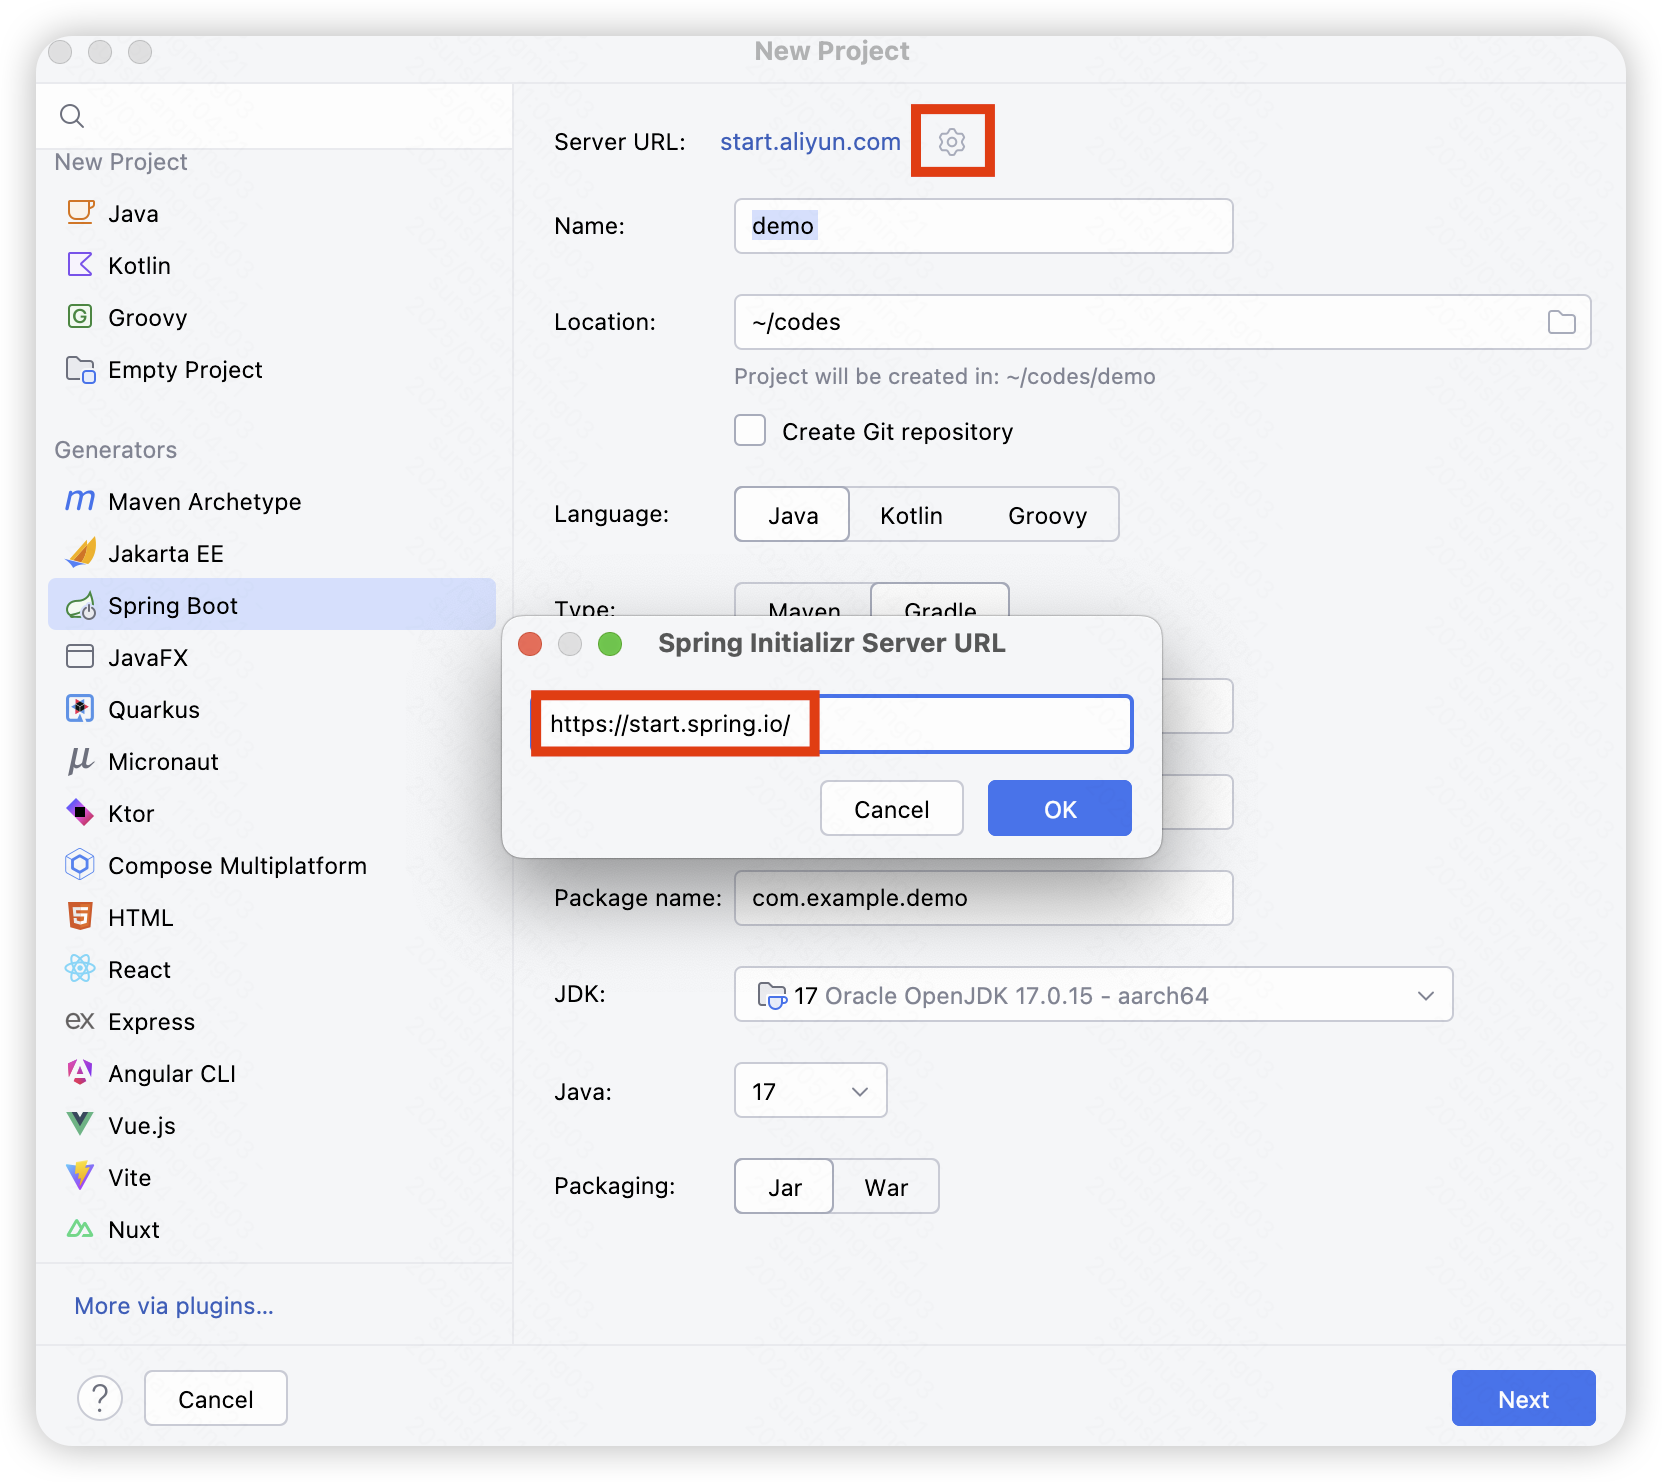Open the start.aliyun.com server link

pos(810,142)
